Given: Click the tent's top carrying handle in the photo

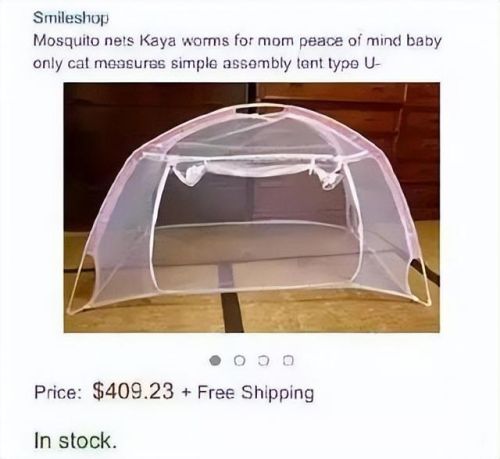Looking at the screenshot, I should [x=261, y=109].
